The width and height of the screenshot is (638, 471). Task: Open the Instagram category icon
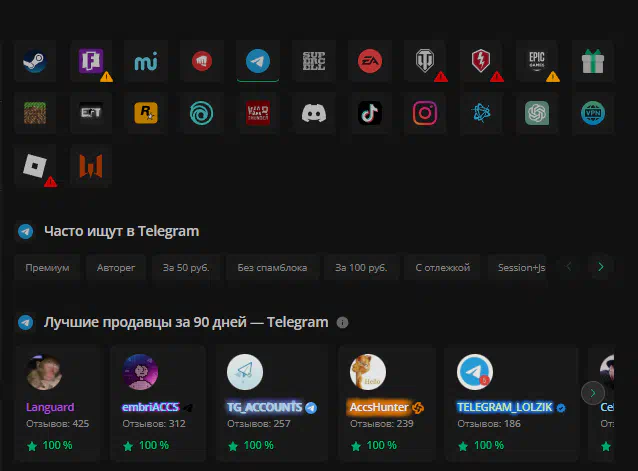(x=425, y=113)
